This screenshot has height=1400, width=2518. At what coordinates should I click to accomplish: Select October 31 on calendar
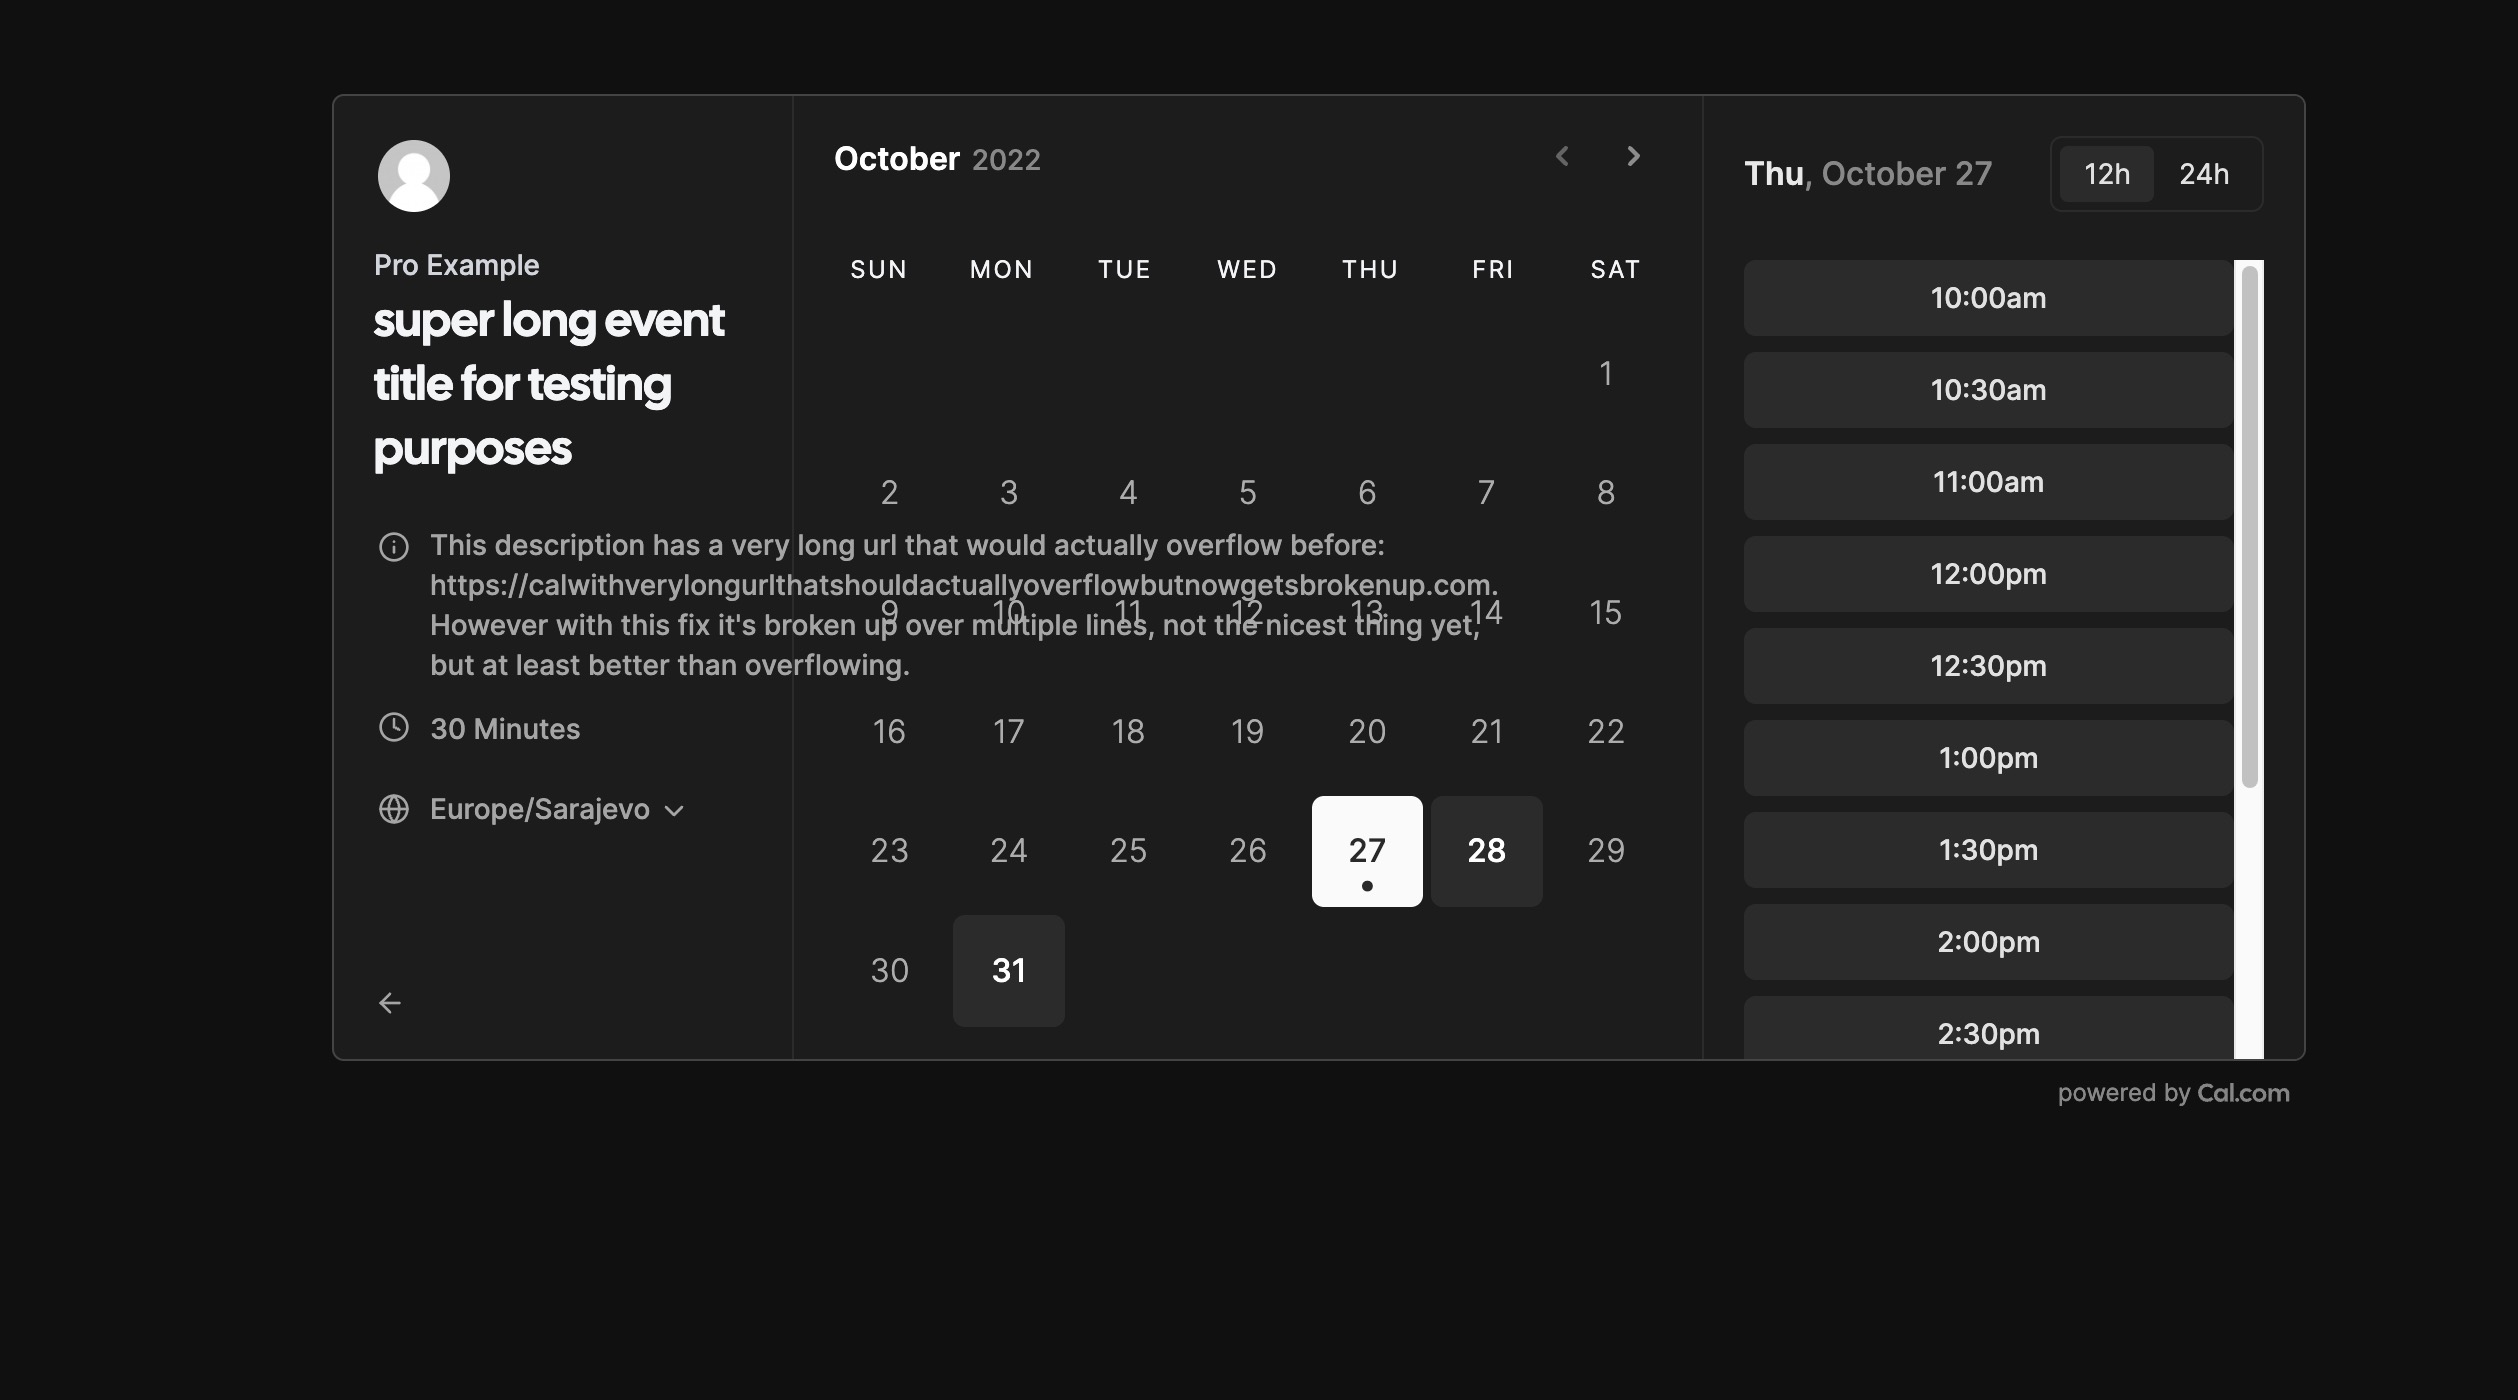pyautogui.click(x=1008, y=971)
